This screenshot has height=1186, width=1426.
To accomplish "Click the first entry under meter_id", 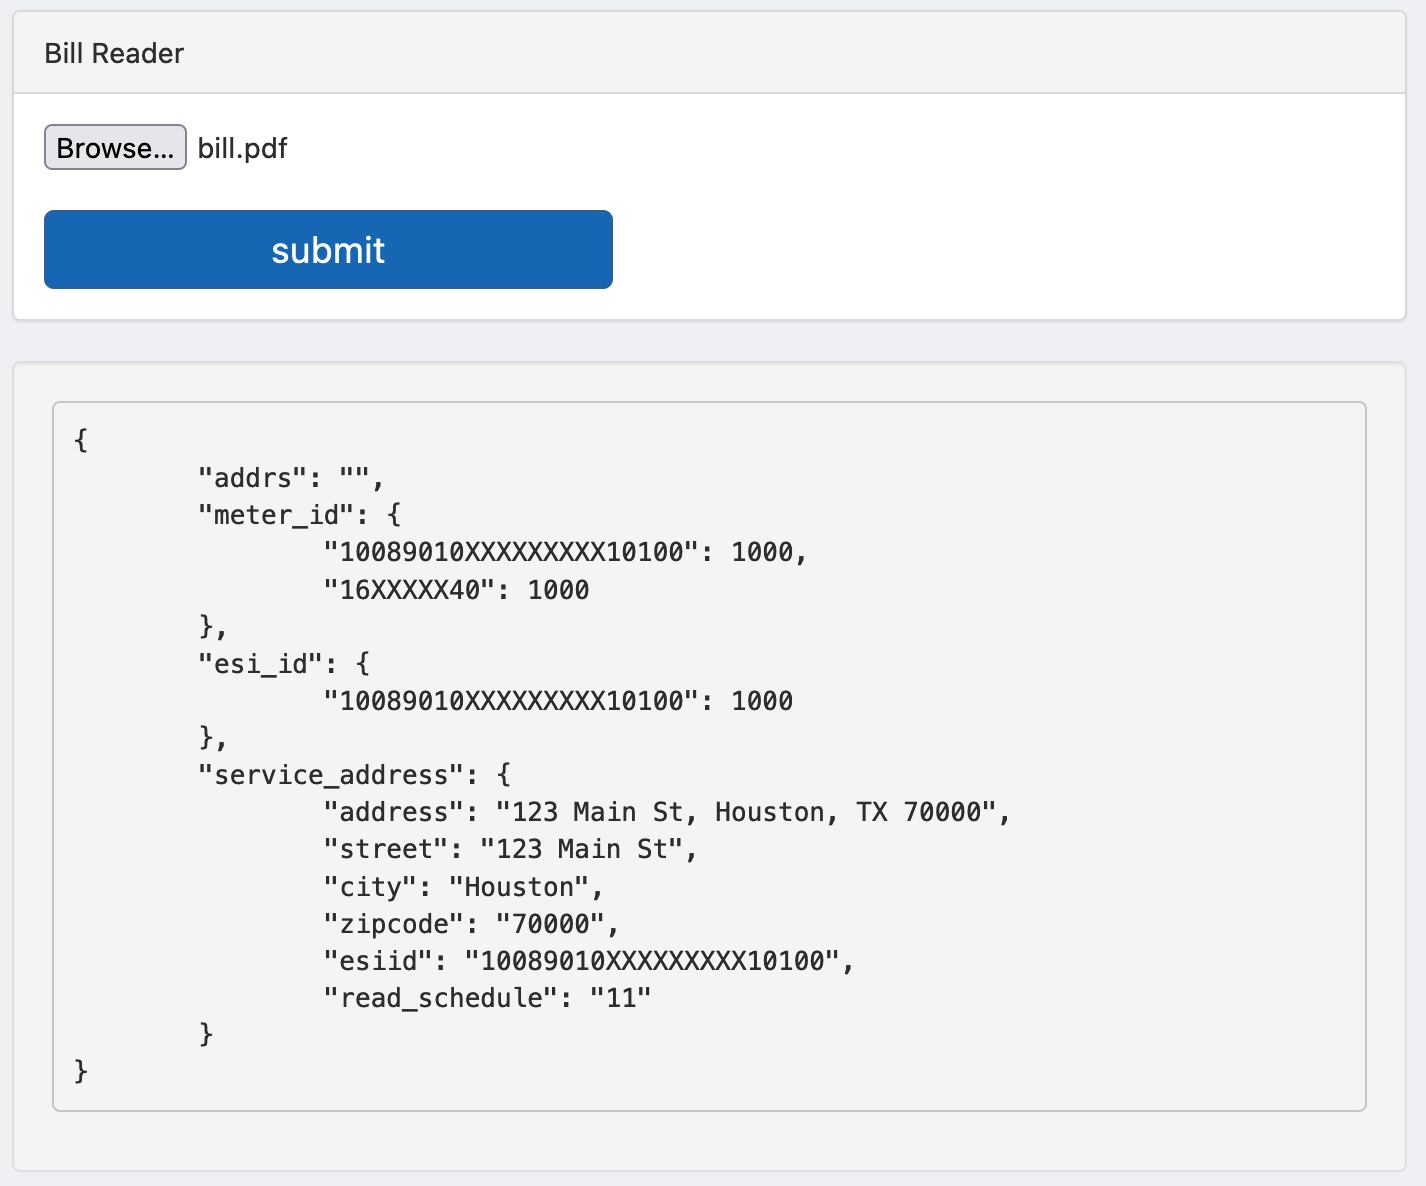I will [564, 552].
